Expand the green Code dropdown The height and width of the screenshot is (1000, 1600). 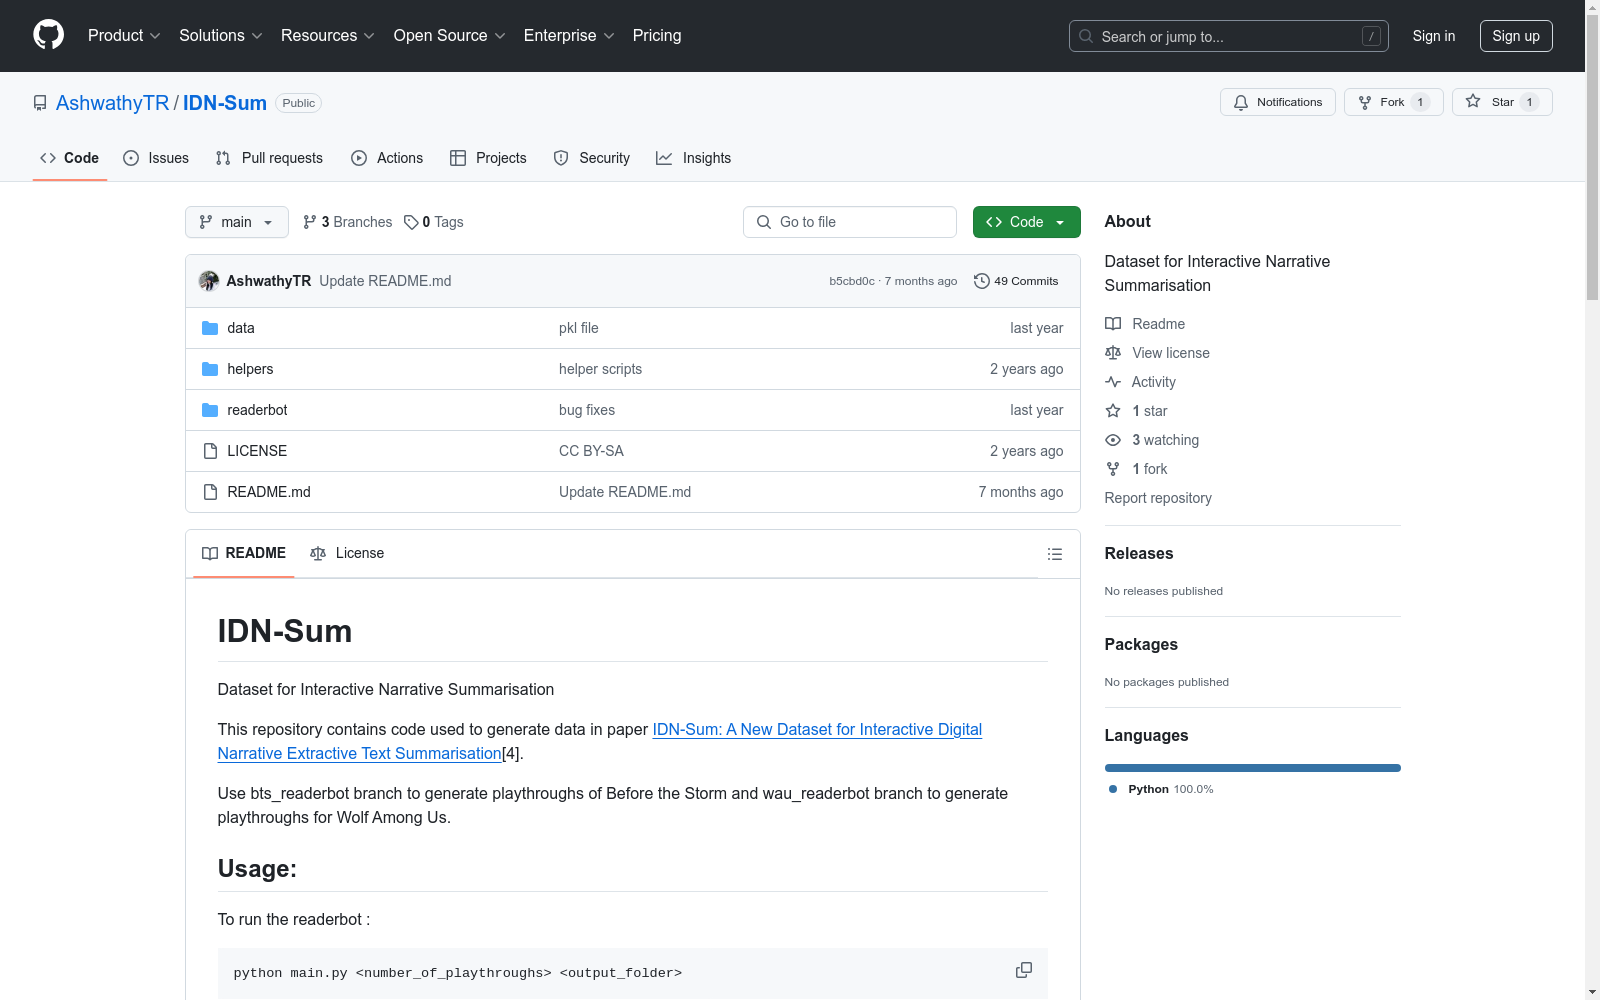pyautogui.click(x=1027, y=222)
